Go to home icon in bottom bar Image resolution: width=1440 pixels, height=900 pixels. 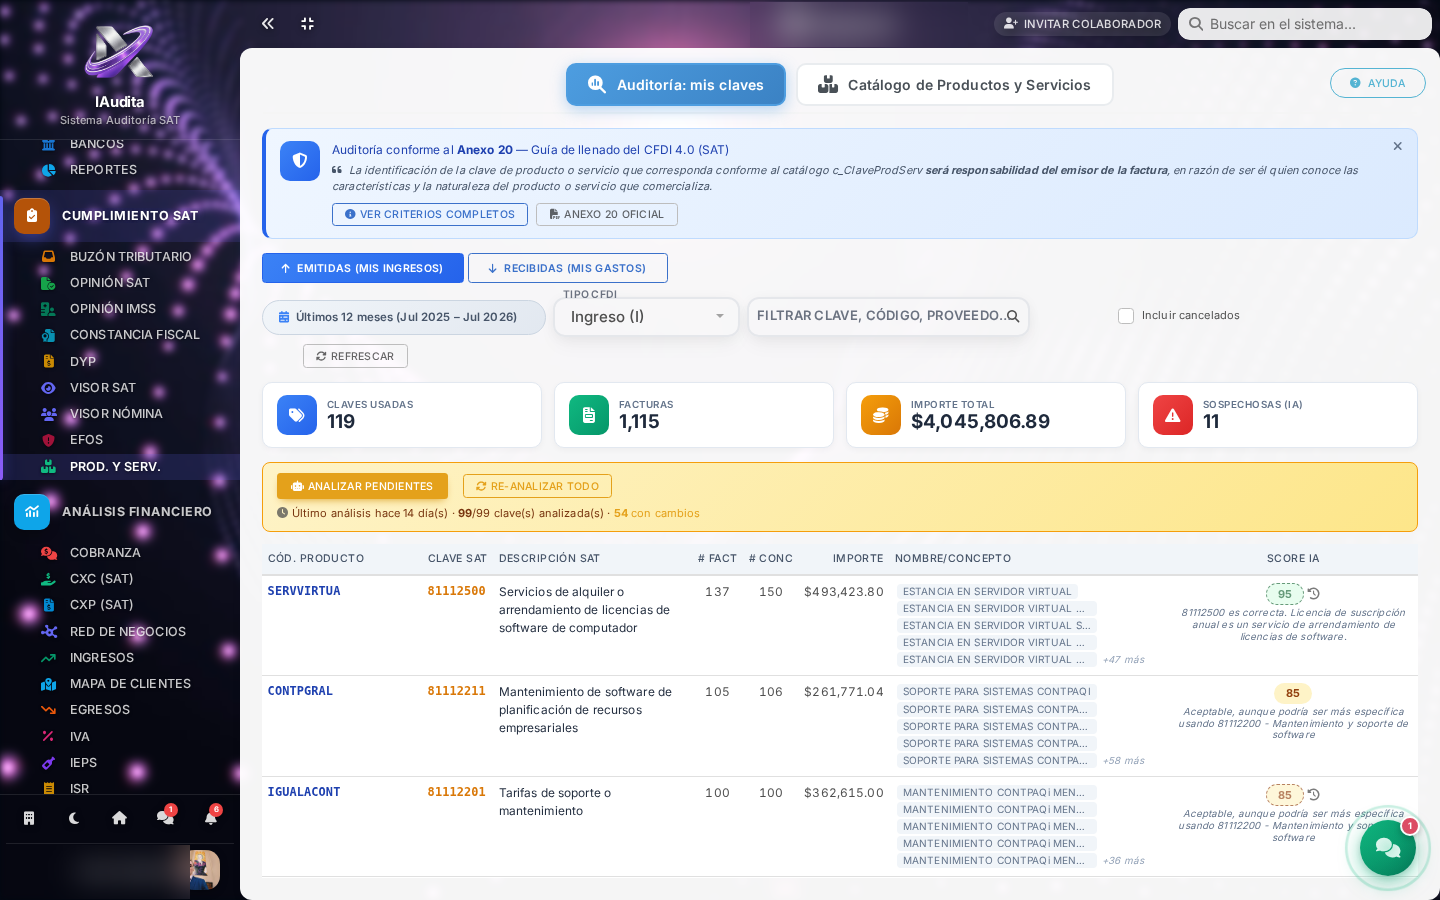coord(119,818)
